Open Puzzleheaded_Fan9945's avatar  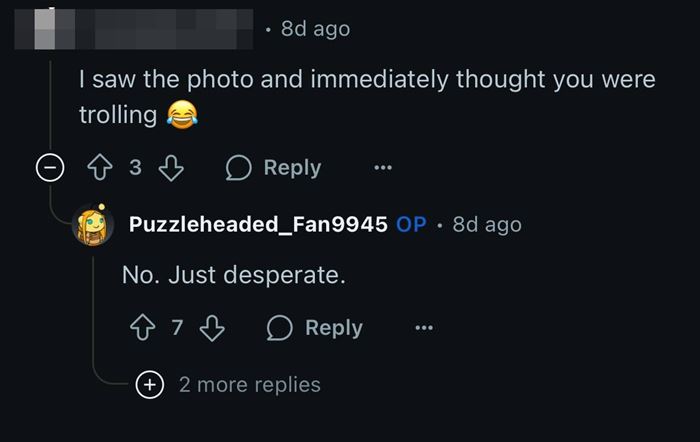pyautogui.click(x=93, y=225)
